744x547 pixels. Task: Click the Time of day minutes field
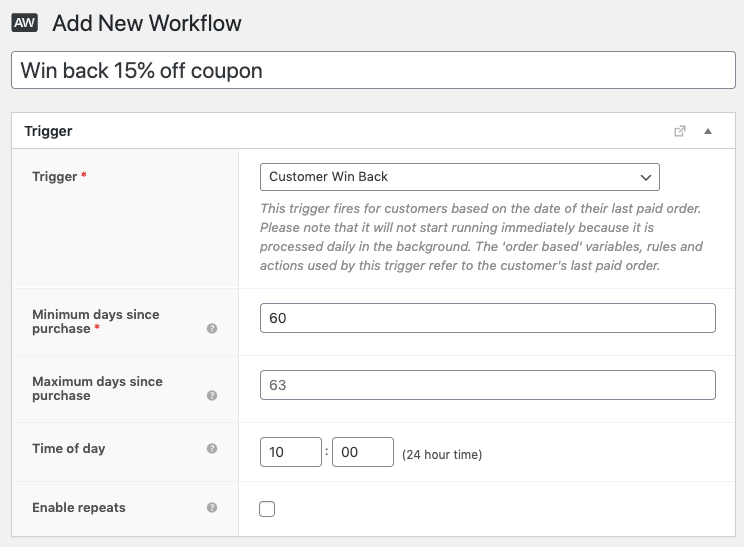363,452
